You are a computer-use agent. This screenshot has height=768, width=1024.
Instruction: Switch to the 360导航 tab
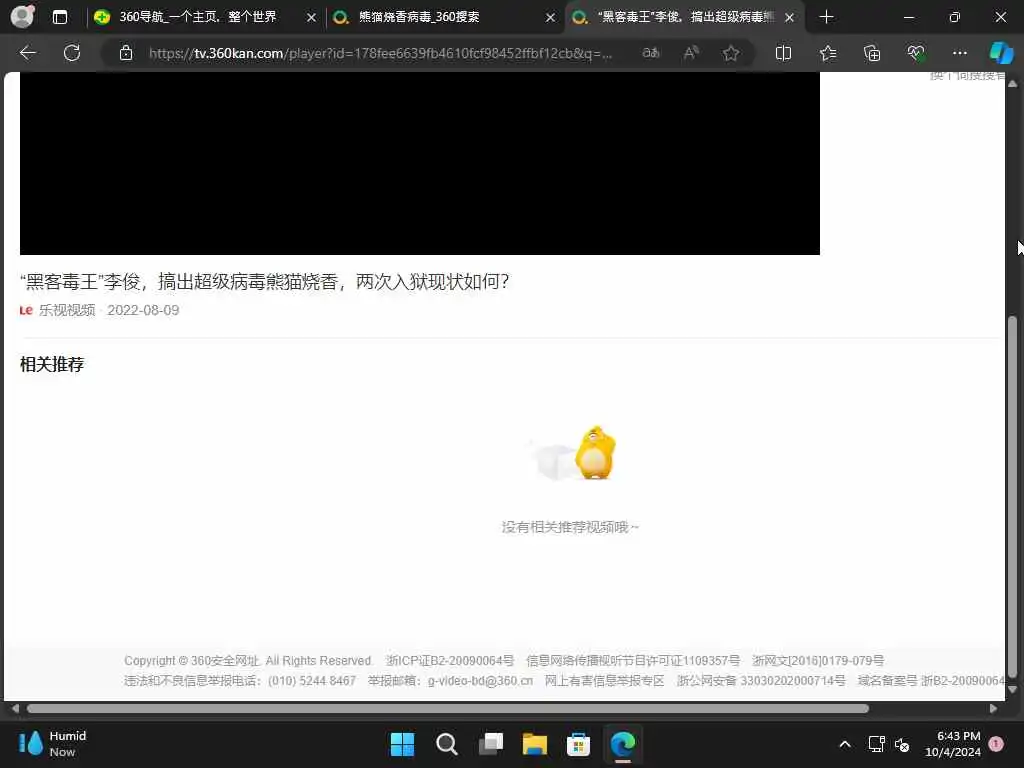197,17
